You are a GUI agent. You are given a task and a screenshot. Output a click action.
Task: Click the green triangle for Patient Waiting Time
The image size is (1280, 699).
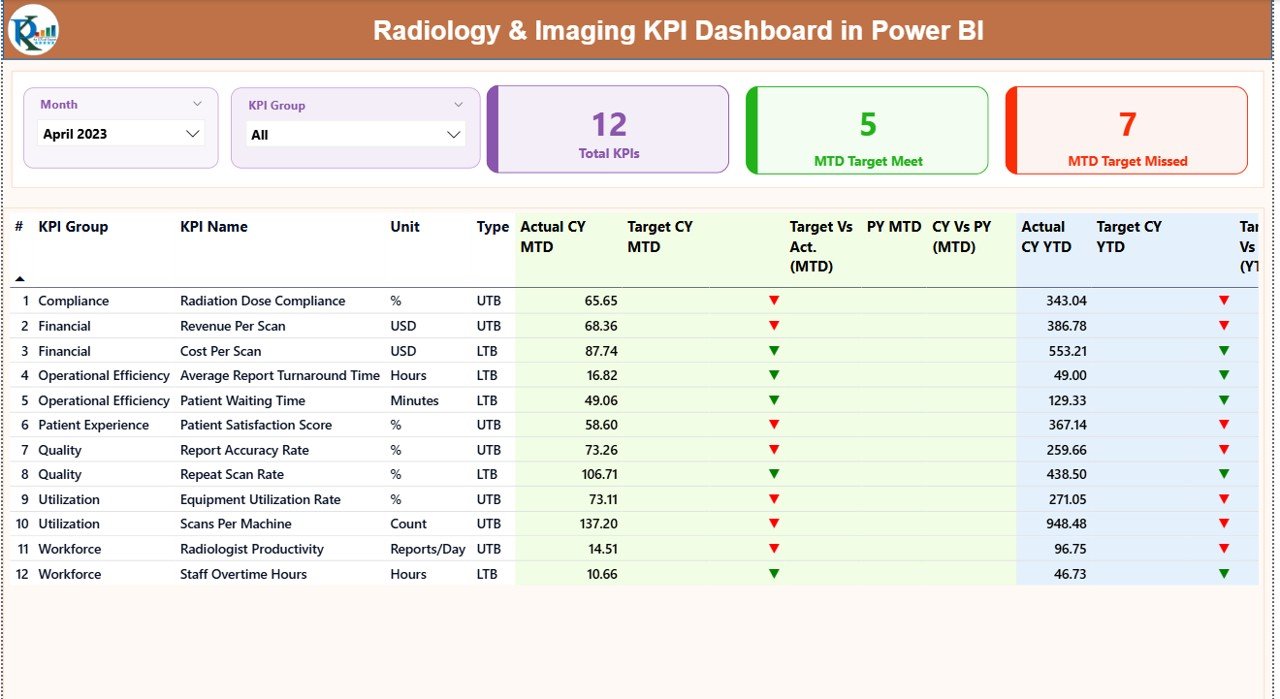(775, 400)
